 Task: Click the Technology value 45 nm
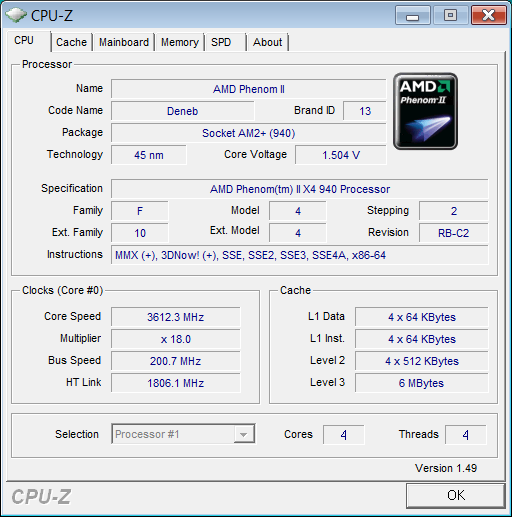point(149,155)
